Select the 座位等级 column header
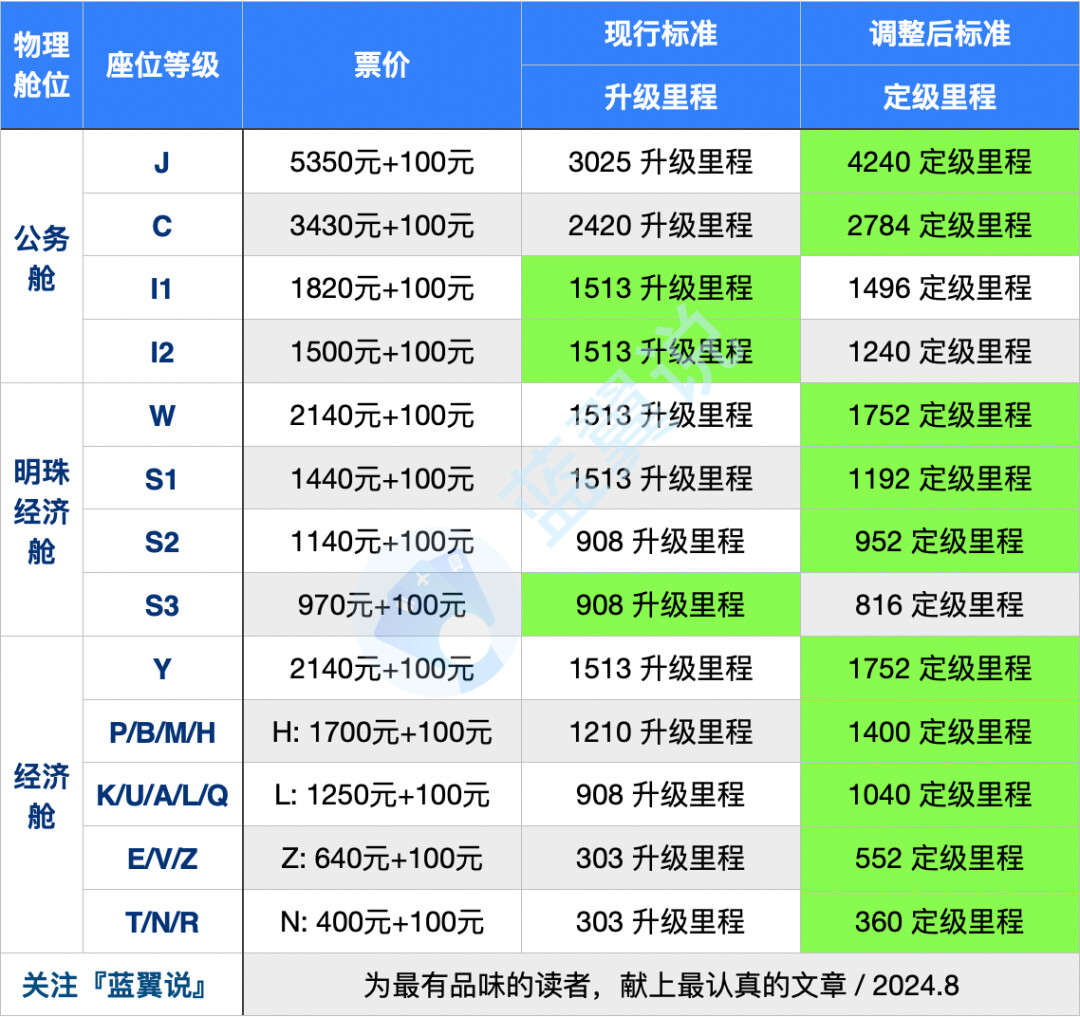 tap(162, 65)
